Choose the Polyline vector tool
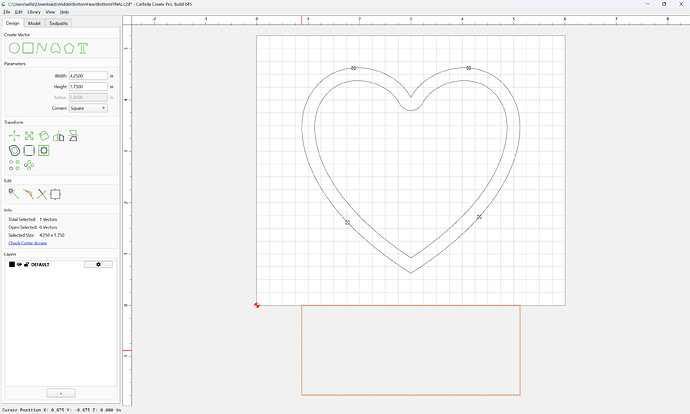This screenshot has width=690, height=414. [x=41, y=48]
